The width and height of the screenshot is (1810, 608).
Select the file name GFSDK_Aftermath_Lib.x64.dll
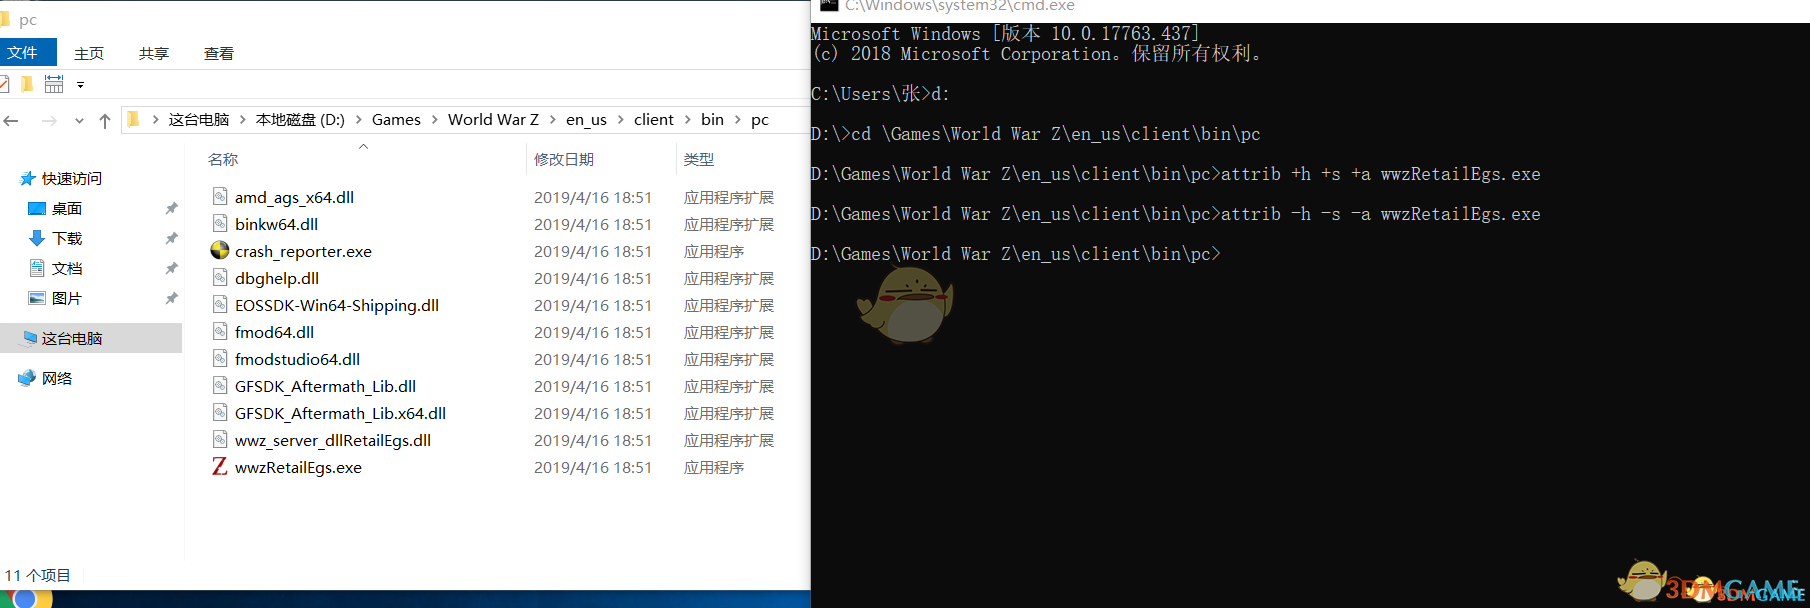(x=340, y=413)
